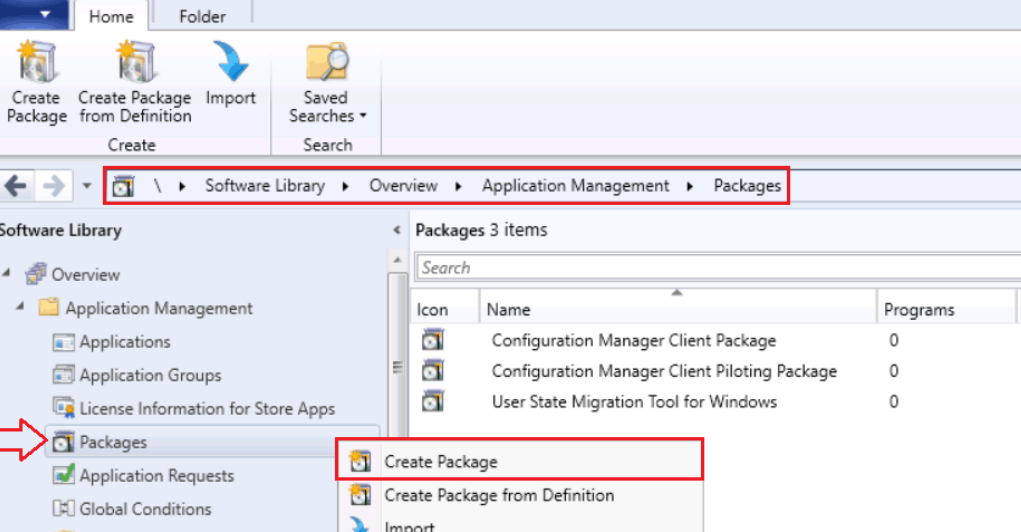Click the forward navigation arrow
This screenshot has width=1021, height=532.
(x=53, y=186)
